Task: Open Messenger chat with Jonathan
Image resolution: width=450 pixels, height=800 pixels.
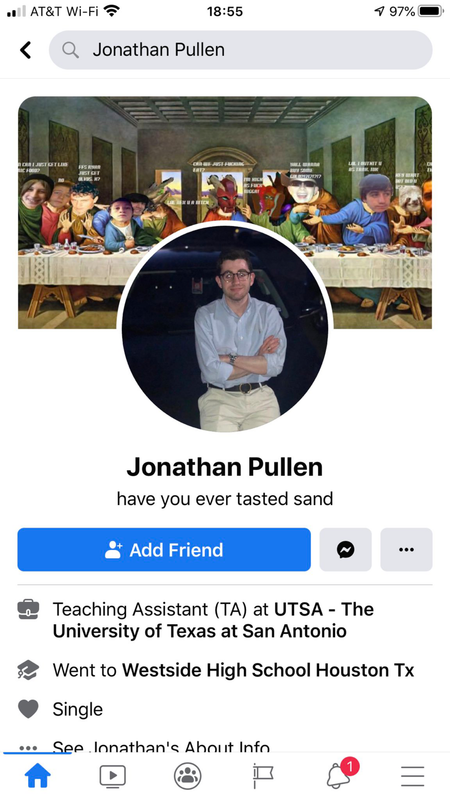Action: click(345, 549)
